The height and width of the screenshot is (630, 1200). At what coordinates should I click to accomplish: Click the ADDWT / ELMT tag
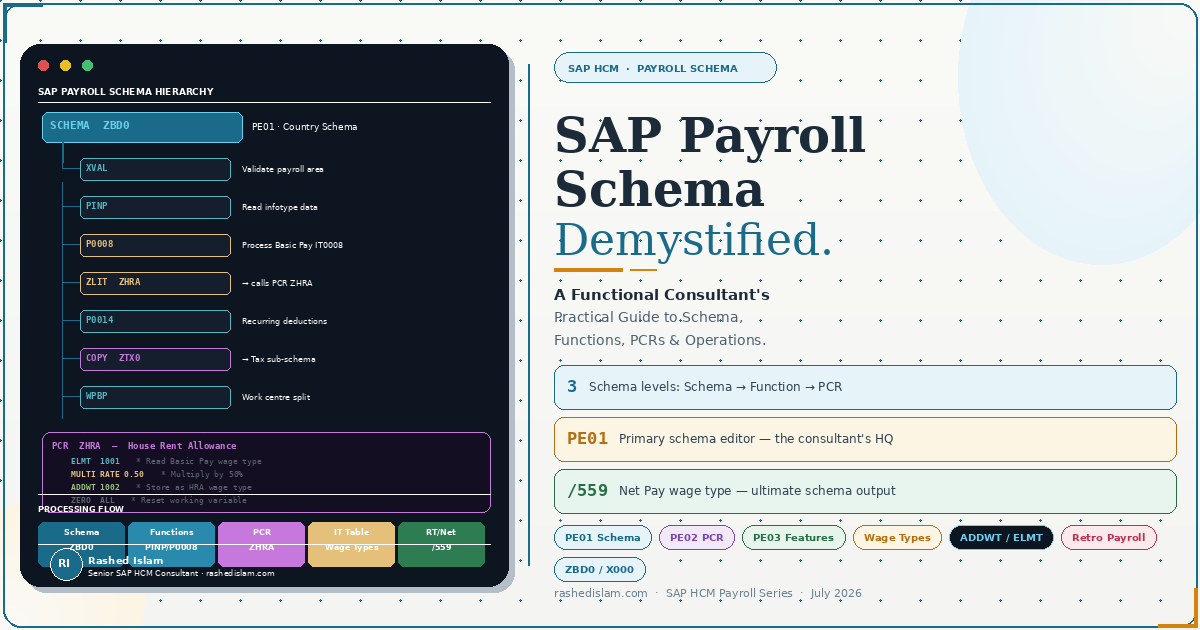1001,538
